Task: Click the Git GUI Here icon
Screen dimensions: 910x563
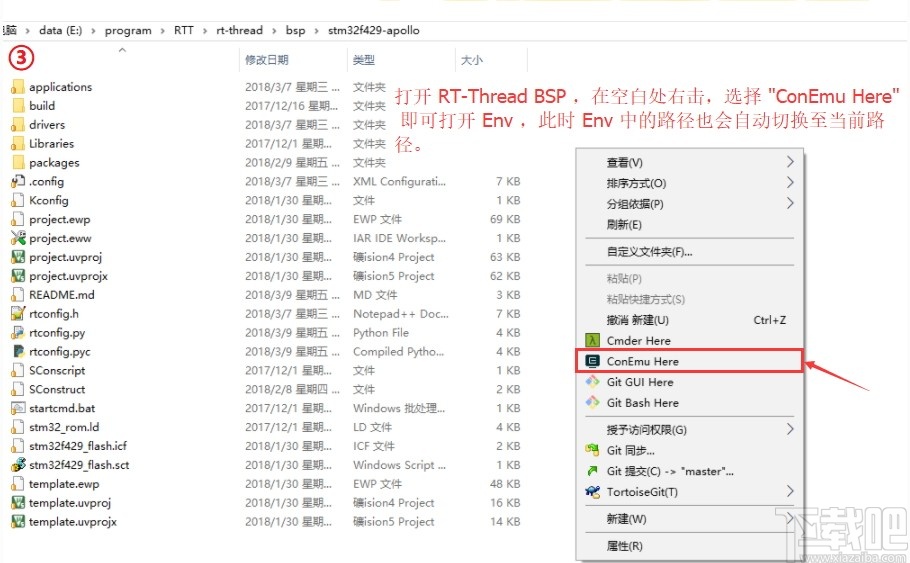Action: (x=592, y=382)
